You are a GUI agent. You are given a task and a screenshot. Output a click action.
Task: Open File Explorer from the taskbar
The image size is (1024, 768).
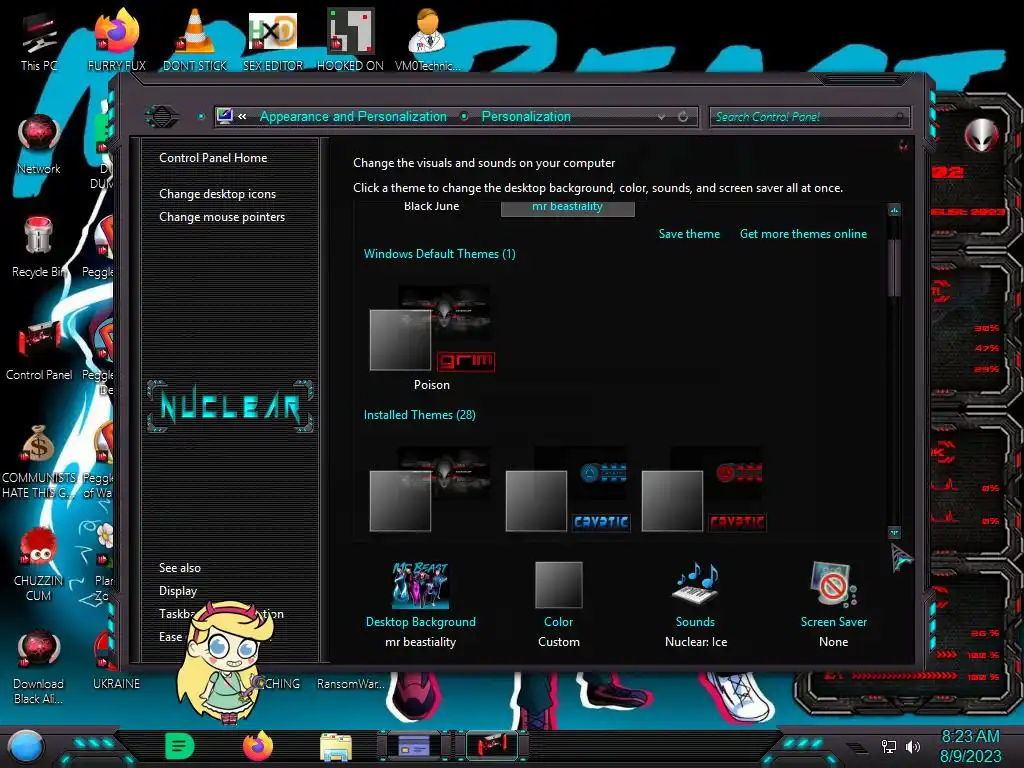click(336, 747)
